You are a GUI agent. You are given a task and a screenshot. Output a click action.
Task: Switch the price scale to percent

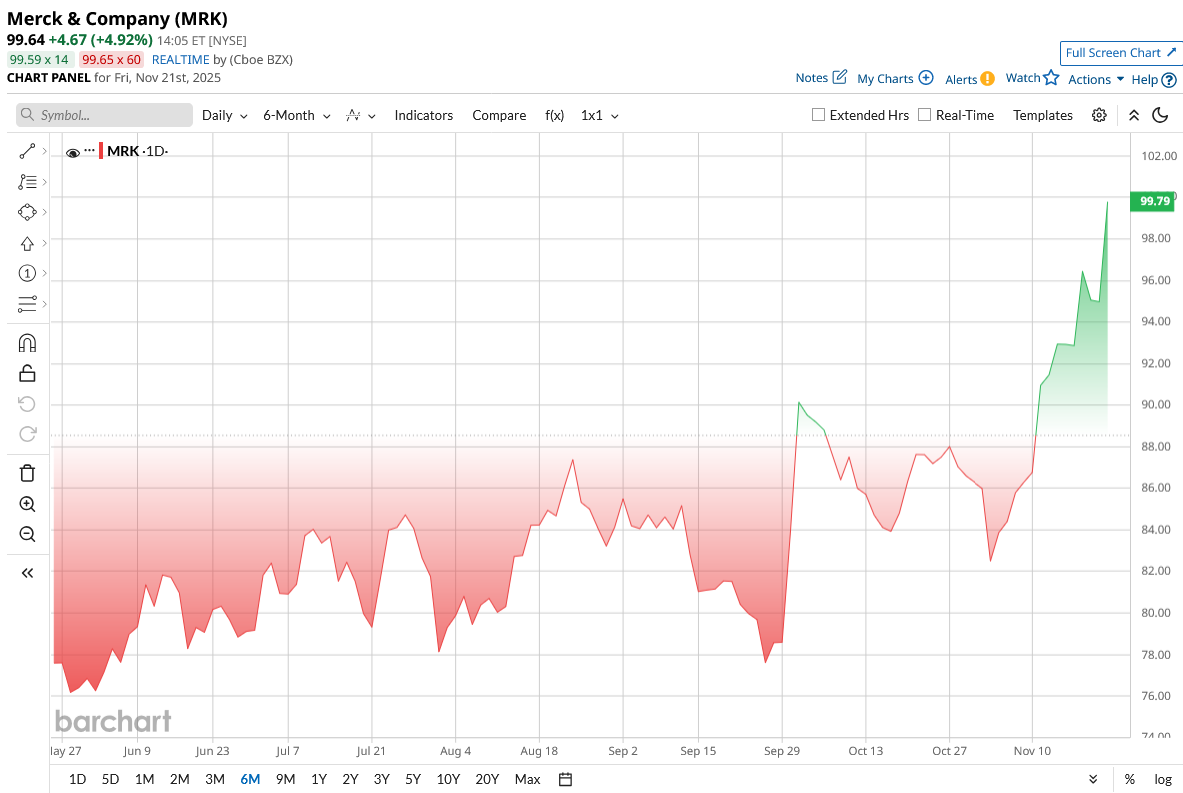click(1129, 779)
